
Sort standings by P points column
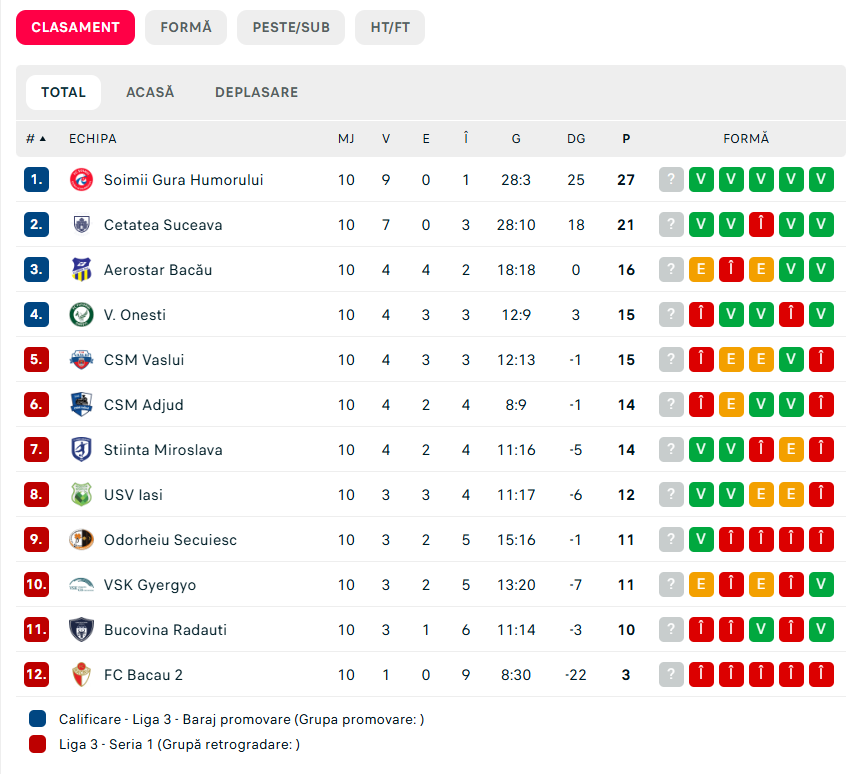click(626, 139)
